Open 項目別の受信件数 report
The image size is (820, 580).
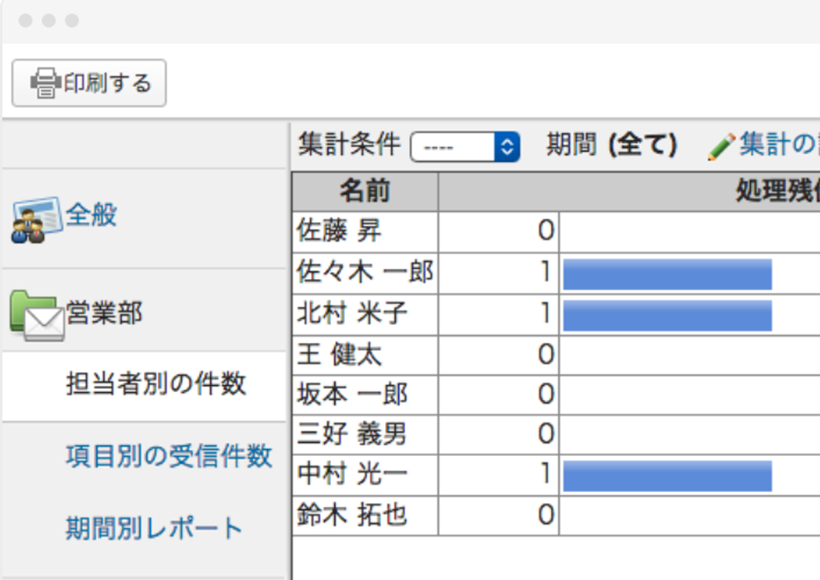pyautogui.click(x=169, y=455)
